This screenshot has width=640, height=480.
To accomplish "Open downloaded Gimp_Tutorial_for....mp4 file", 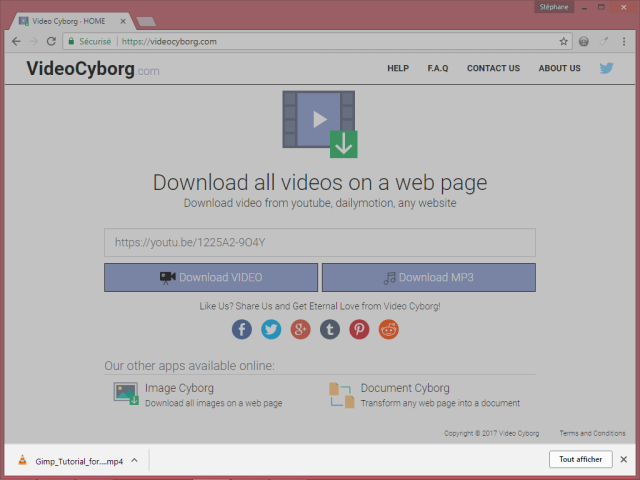I will [x=79, y=461].
